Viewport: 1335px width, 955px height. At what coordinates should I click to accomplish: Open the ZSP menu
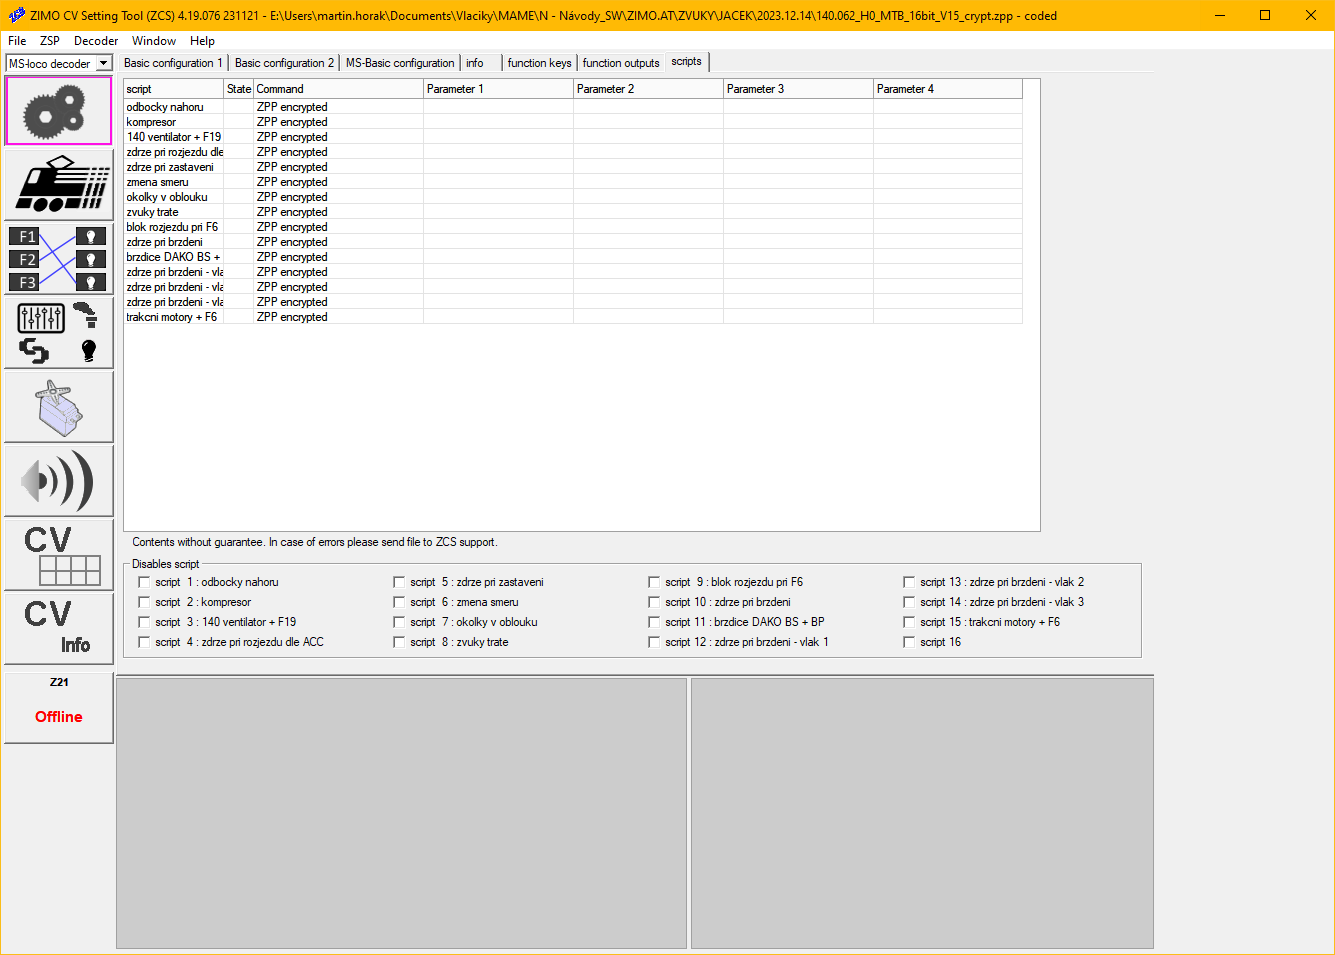pyautogui.click(x=50, y=41)
